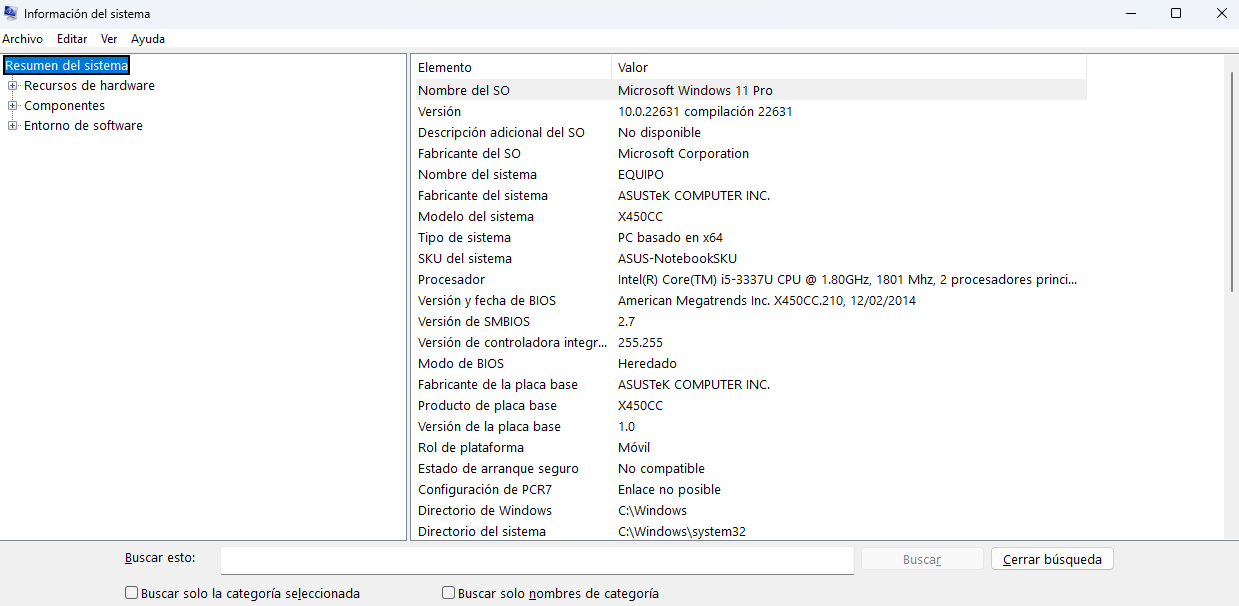
Task: Click the Microsoft Corporation value
Action: pyautogui.click(x=683, y=153)
